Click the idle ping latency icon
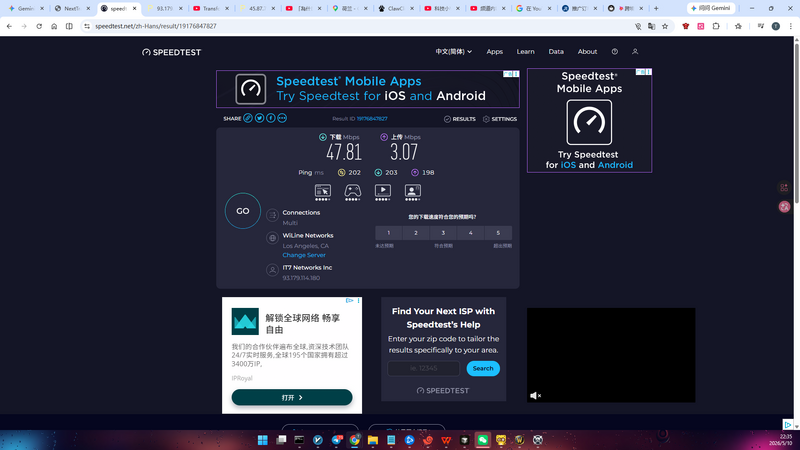This screenshot has width=800, height=450. (x=341, y=172)
